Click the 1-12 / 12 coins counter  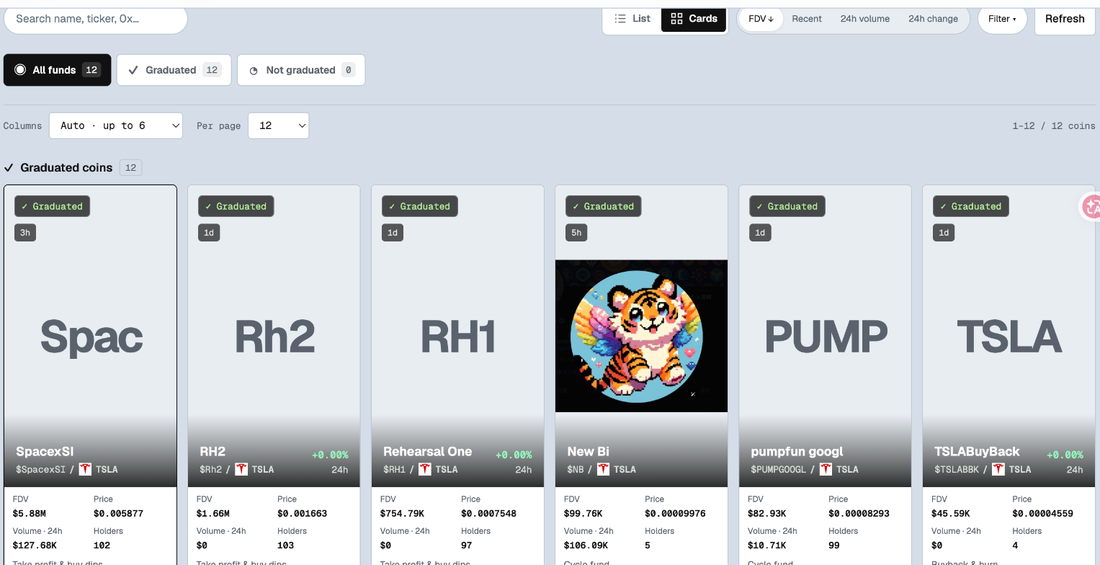[x=1053, y=126]
